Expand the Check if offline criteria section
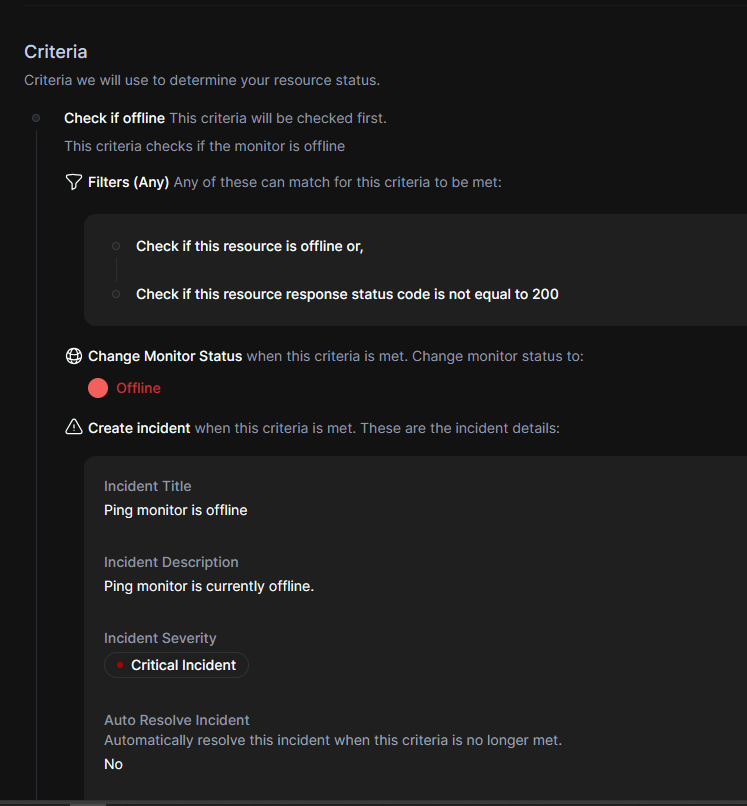This screenshot has height=806, width=747. tap(114, 117)
